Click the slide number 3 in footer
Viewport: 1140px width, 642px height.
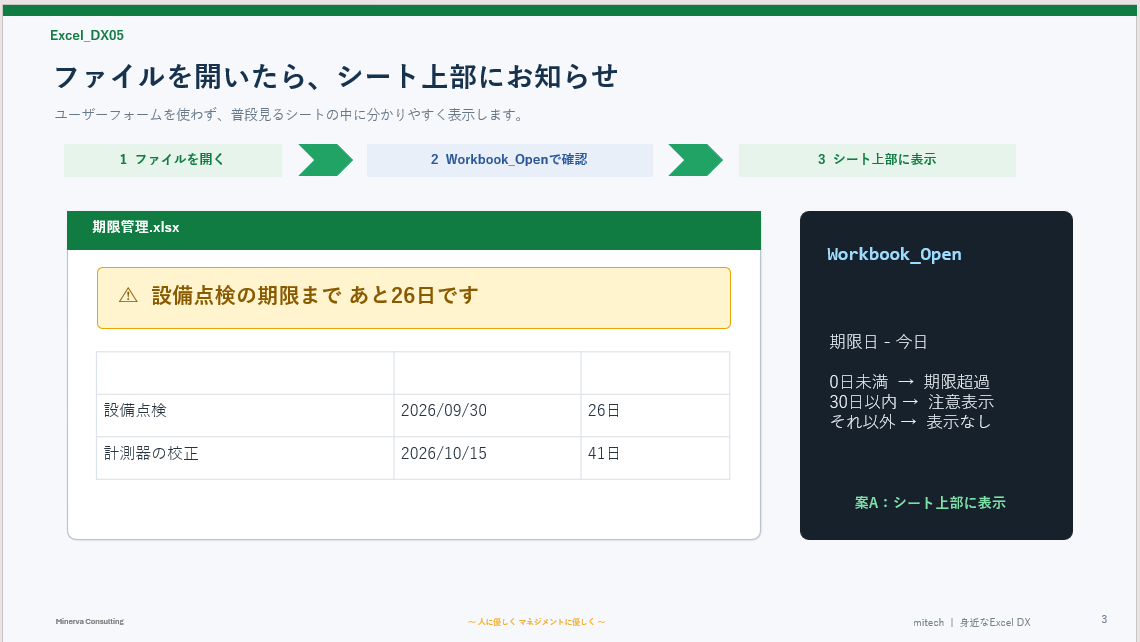1104,619
